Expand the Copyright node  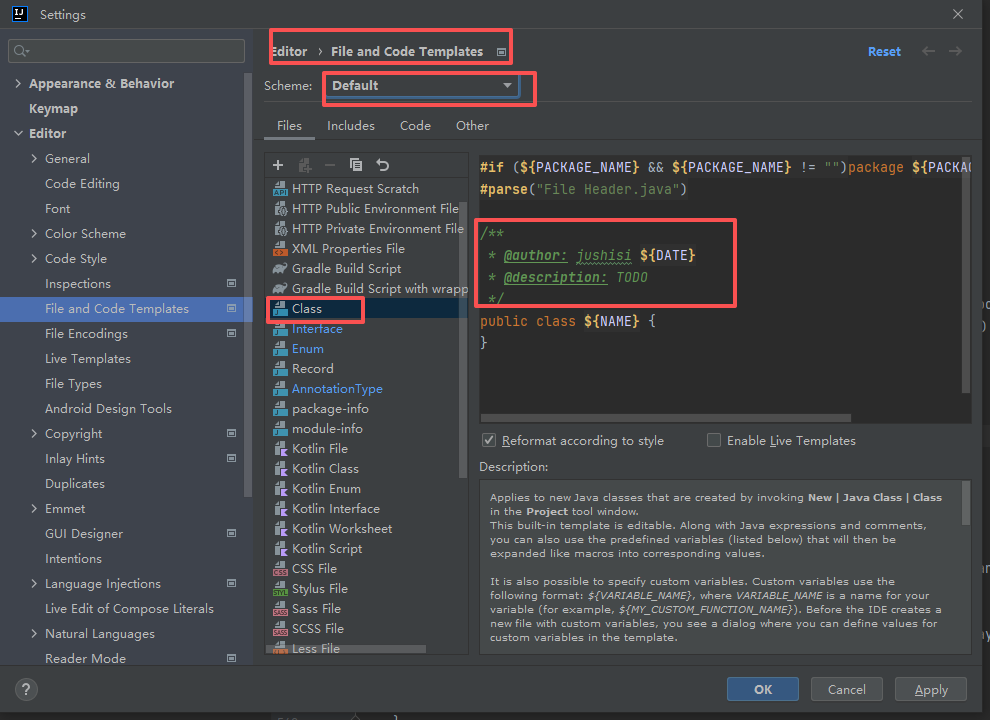[x=34, y=433]
